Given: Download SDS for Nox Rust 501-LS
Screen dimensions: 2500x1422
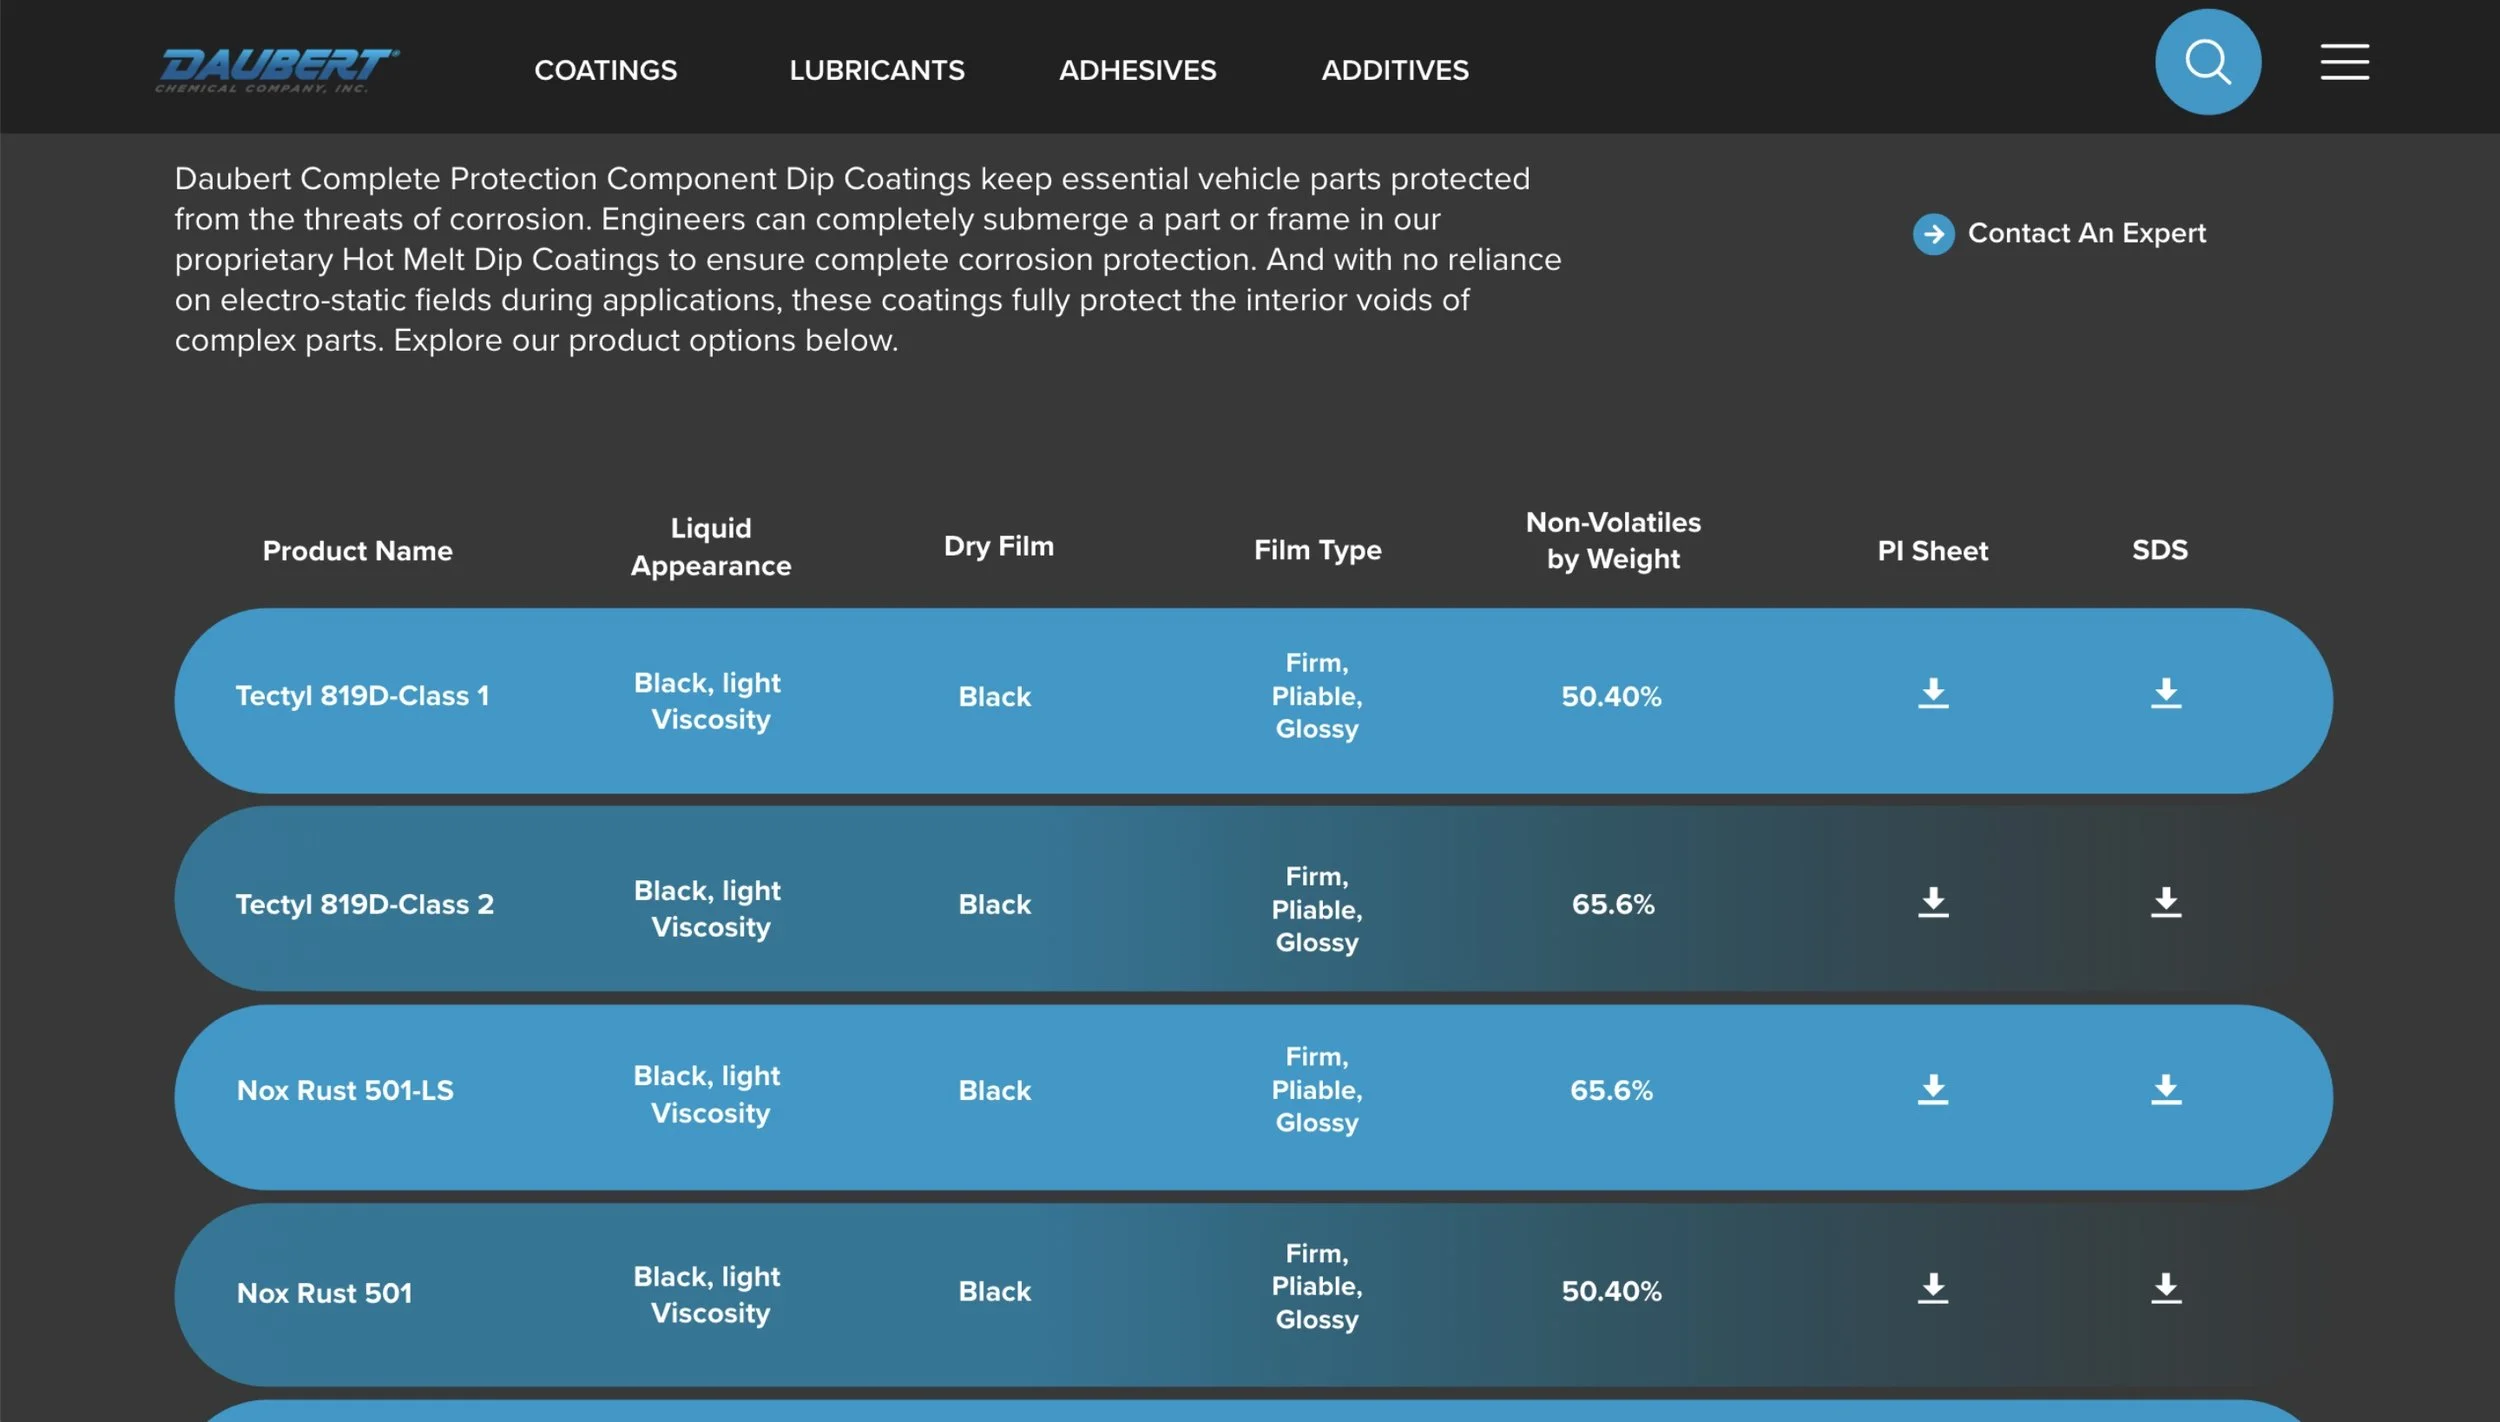Looking at the screenshot, I should tap(2166, 1089).
